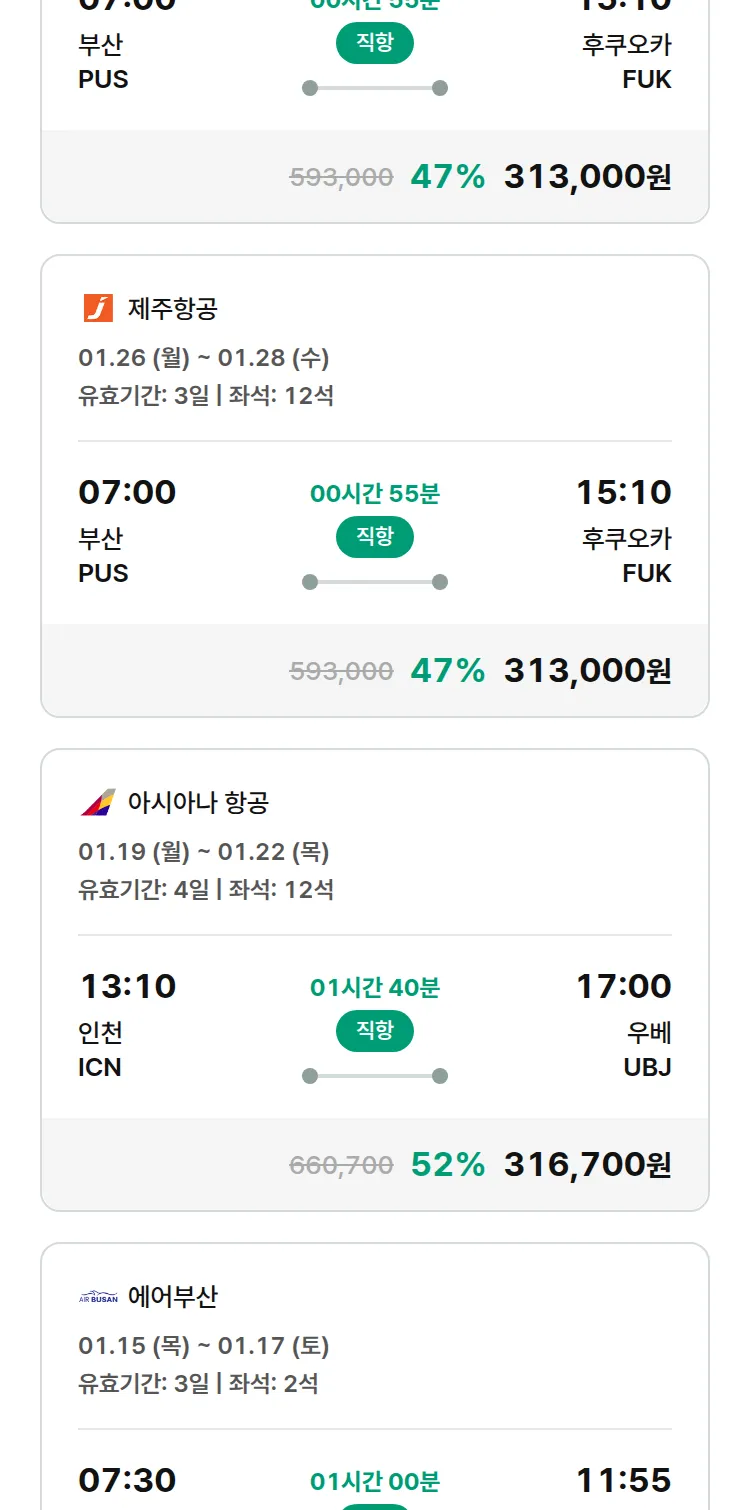This screenshot has width=750, height=1510.
Task: Click the 17:00 arrival time at 우베
Action: pyautogui.click(x=623, y=986)
